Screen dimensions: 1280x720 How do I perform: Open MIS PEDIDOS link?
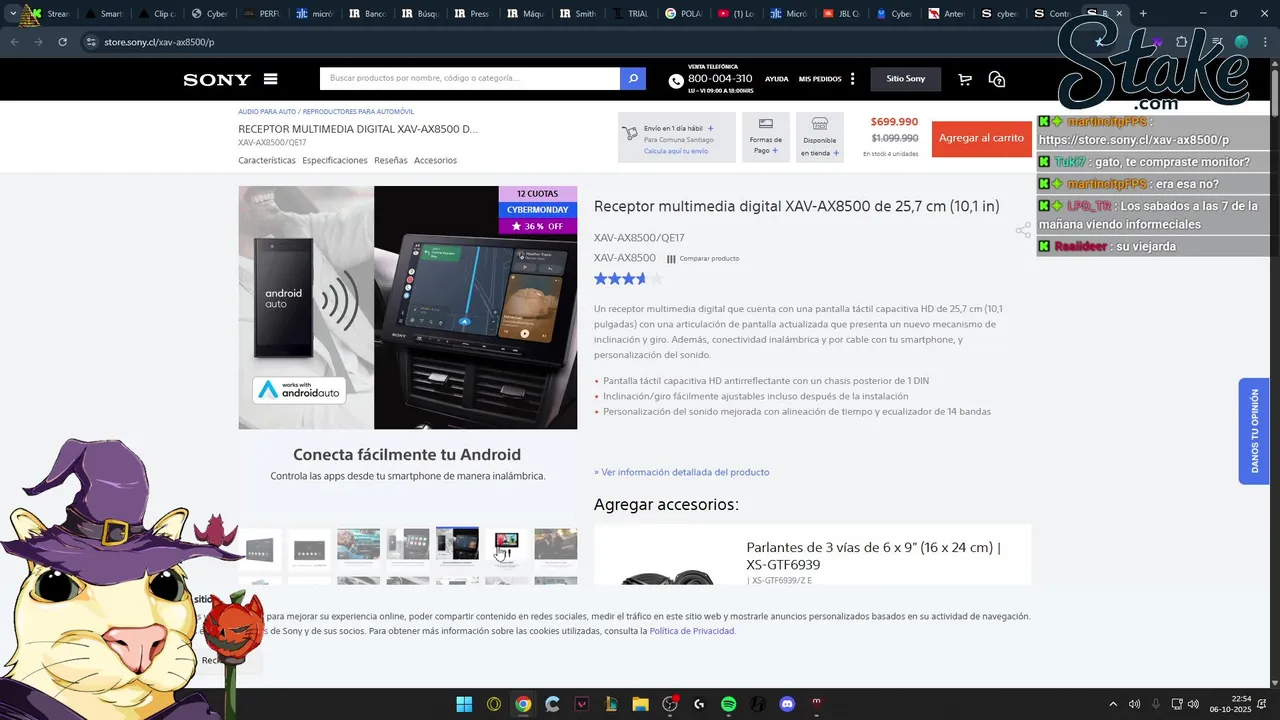pyautogui.click(x=820, y=79)
